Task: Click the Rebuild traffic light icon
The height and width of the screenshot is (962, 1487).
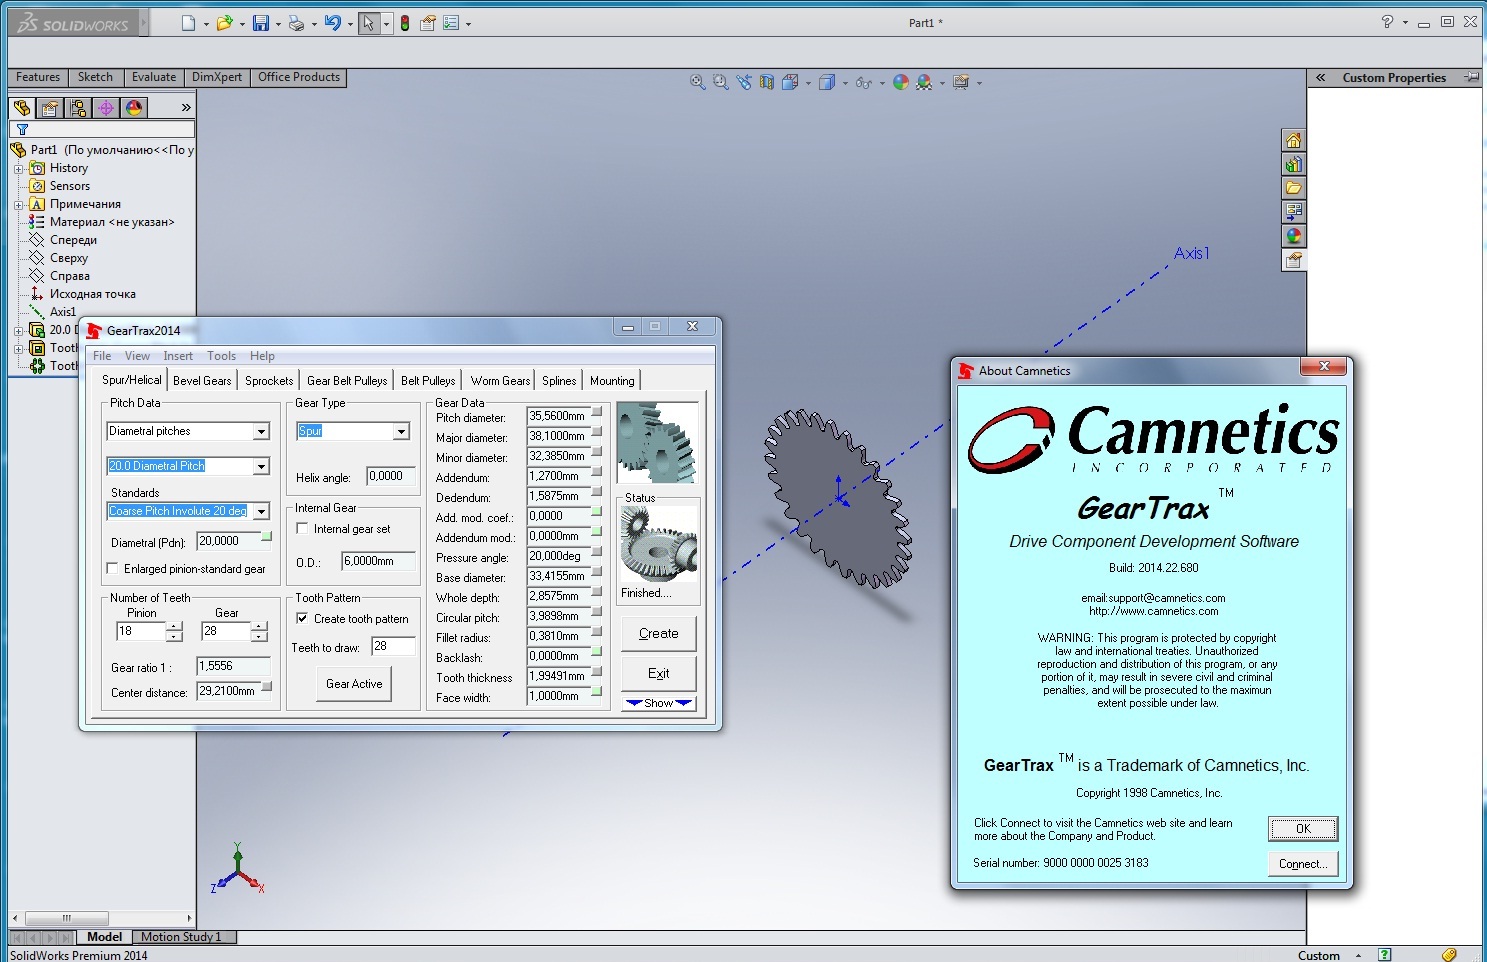Action: 405,23
